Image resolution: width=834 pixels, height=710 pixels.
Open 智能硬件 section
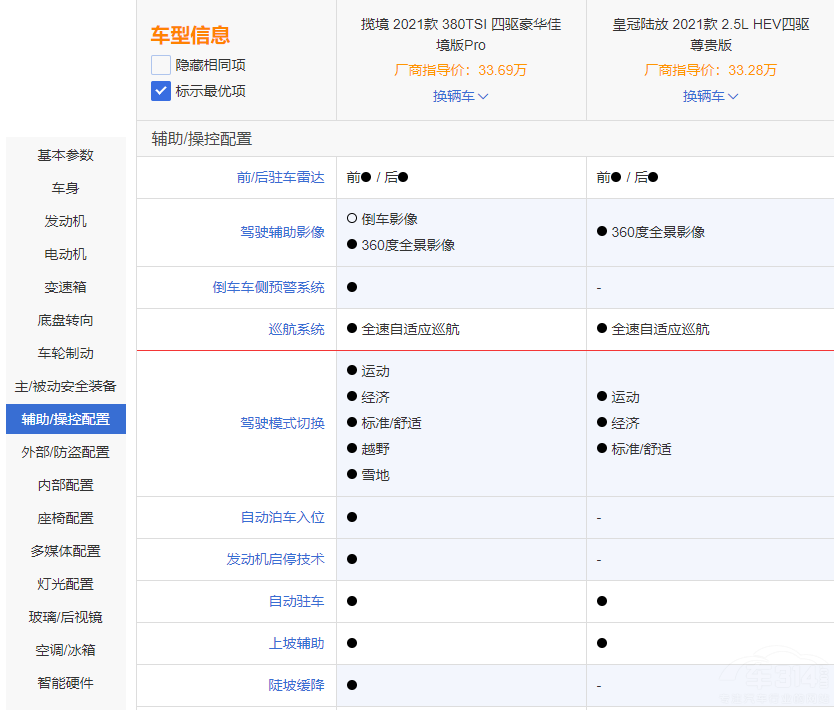66,683
